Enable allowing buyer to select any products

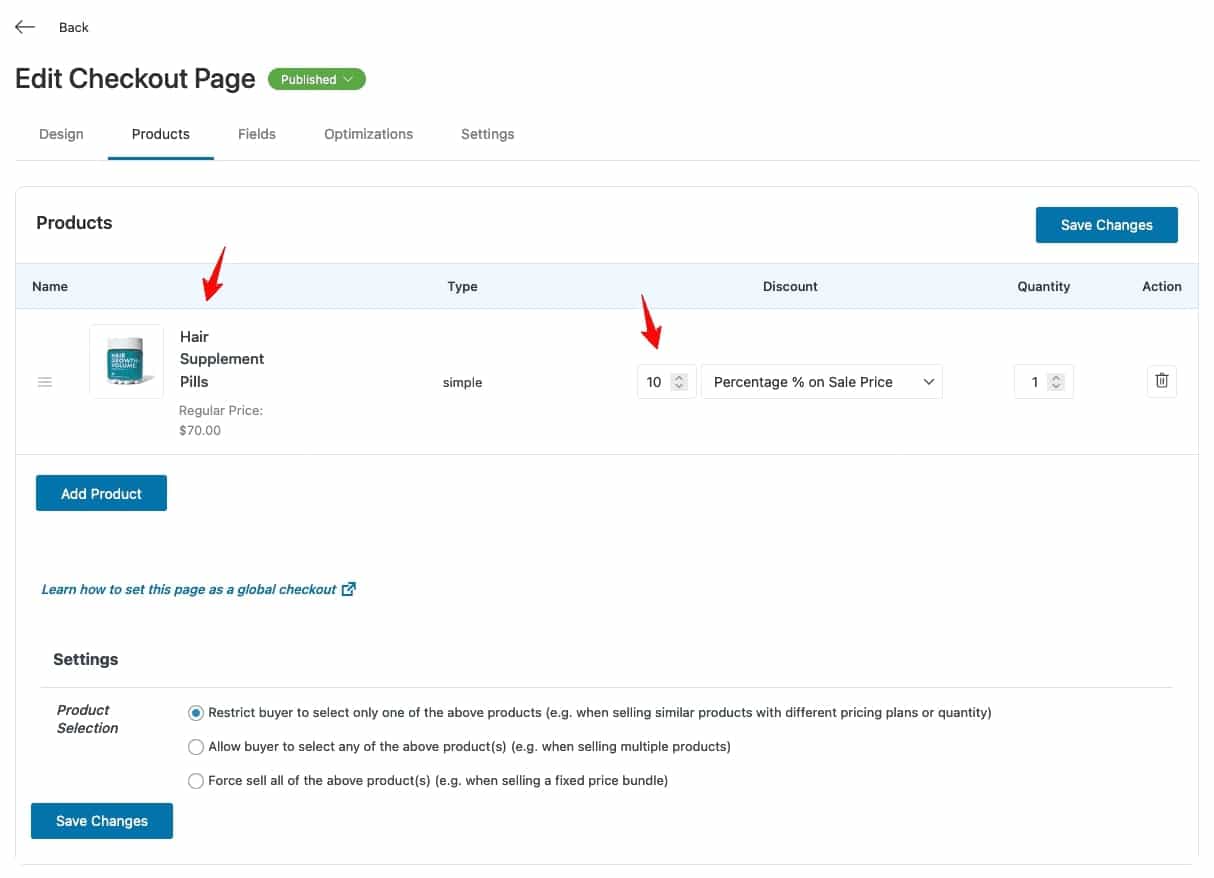pyautogui.click(x=196, y=746)
